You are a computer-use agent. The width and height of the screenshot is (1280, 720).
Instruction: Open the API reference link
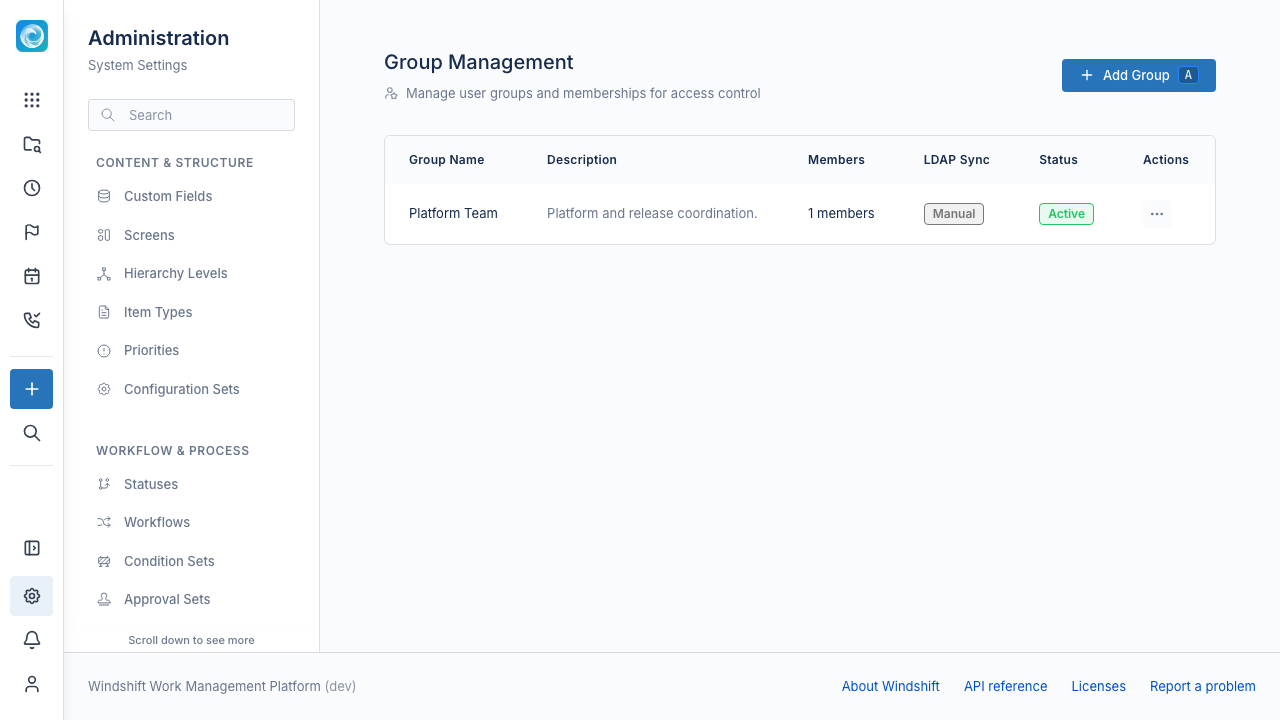pos(1005,686)
